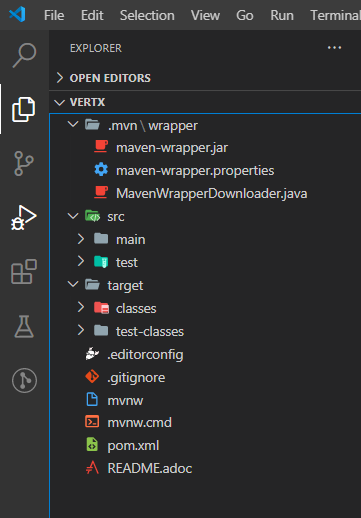
Task: Select the test-classes folder label
Action: point(150,331)
